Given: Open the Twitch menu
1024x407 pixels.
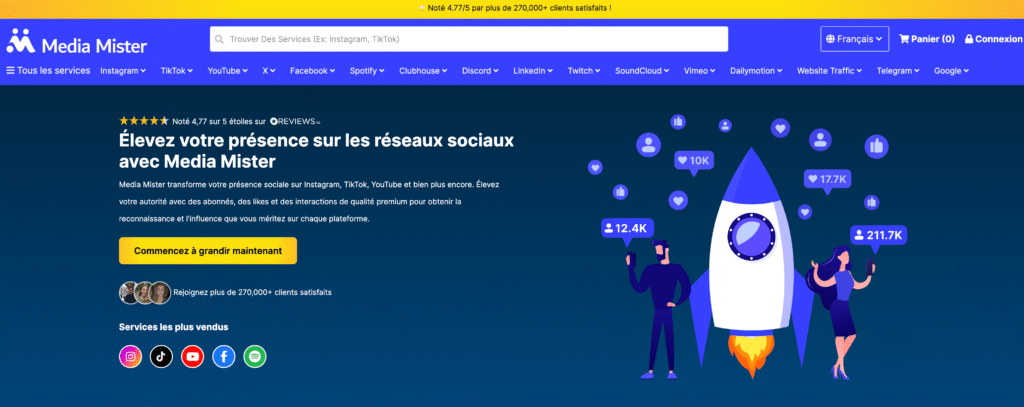Looking at the screenshot, I should (584, 71).
